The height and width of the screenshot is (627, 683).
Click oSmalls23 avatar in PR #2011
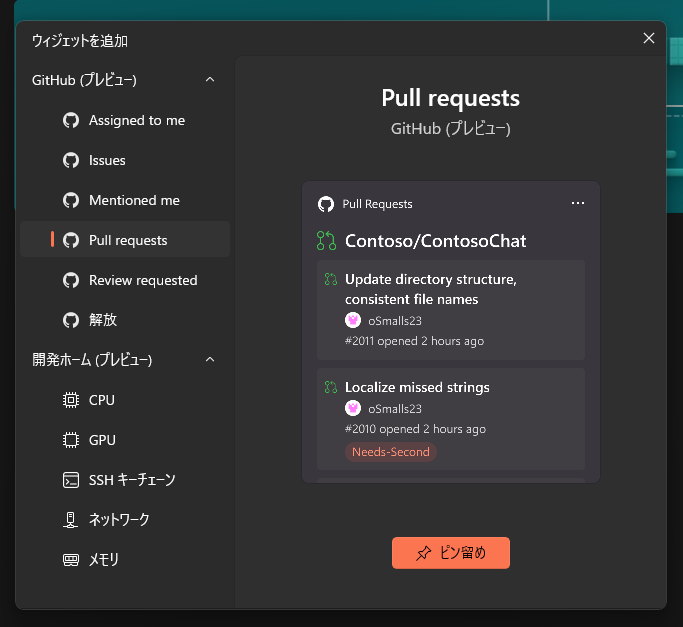[353, 320]
